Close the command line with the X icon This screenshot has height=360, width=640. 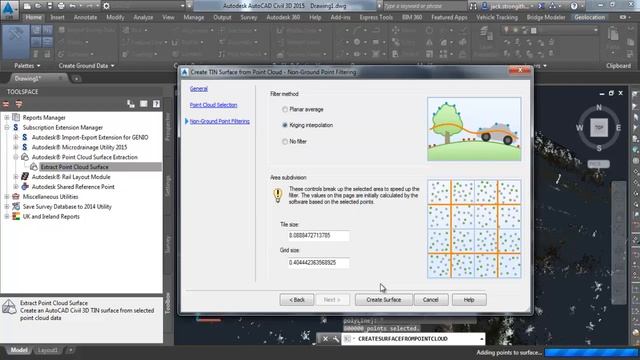[325, 339]
